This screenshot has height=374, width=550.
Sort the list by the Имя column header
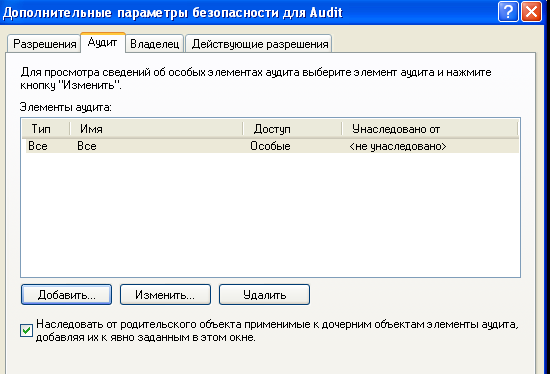pos(156,129)
